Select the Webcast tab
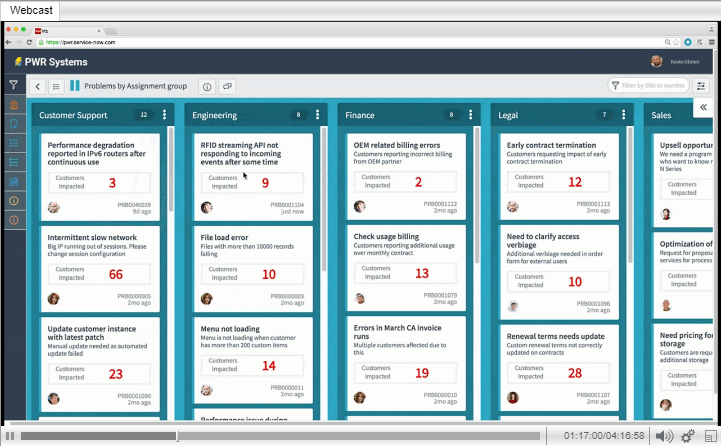 click(31, 10)
